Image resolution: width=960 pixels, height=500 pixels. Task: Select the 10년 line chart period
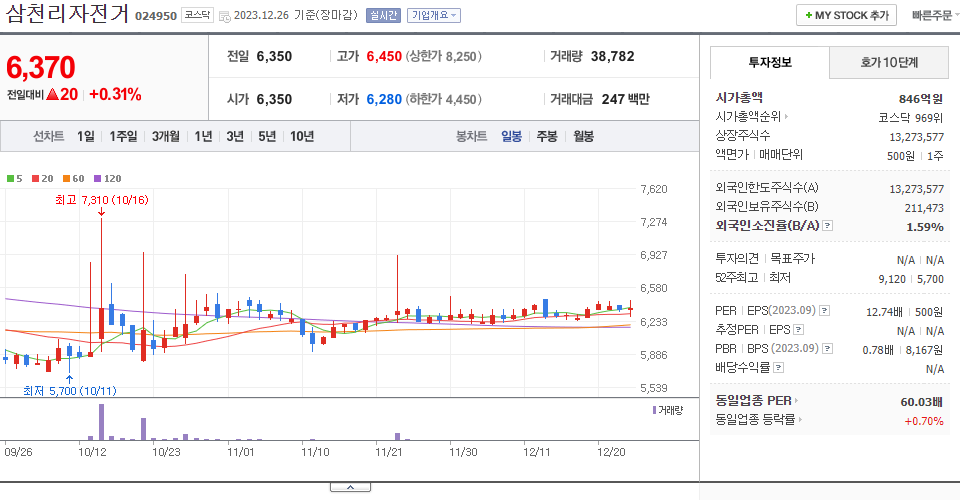coord(302,136)
